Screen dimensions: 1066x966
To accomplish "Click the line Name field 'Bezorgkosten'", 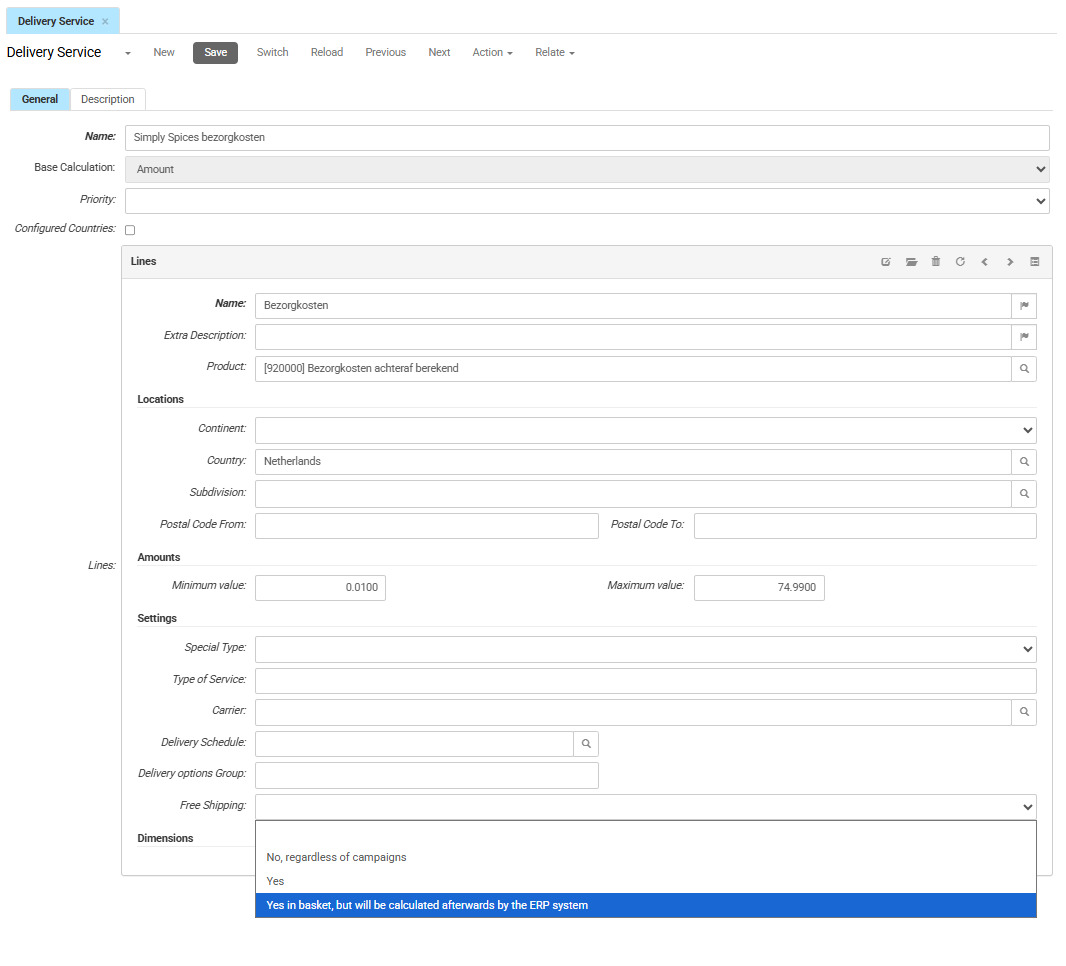I will click(x=633, y=306).
